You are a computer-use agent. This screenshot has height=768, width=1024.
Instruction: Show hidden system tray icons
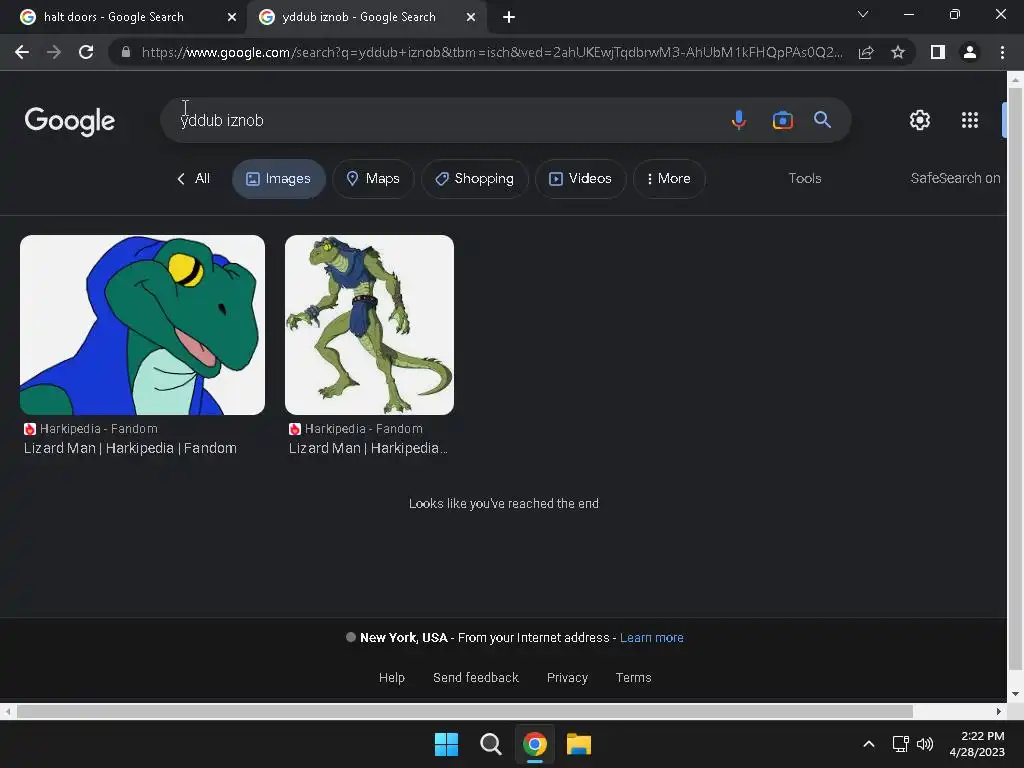click(869, 744)
